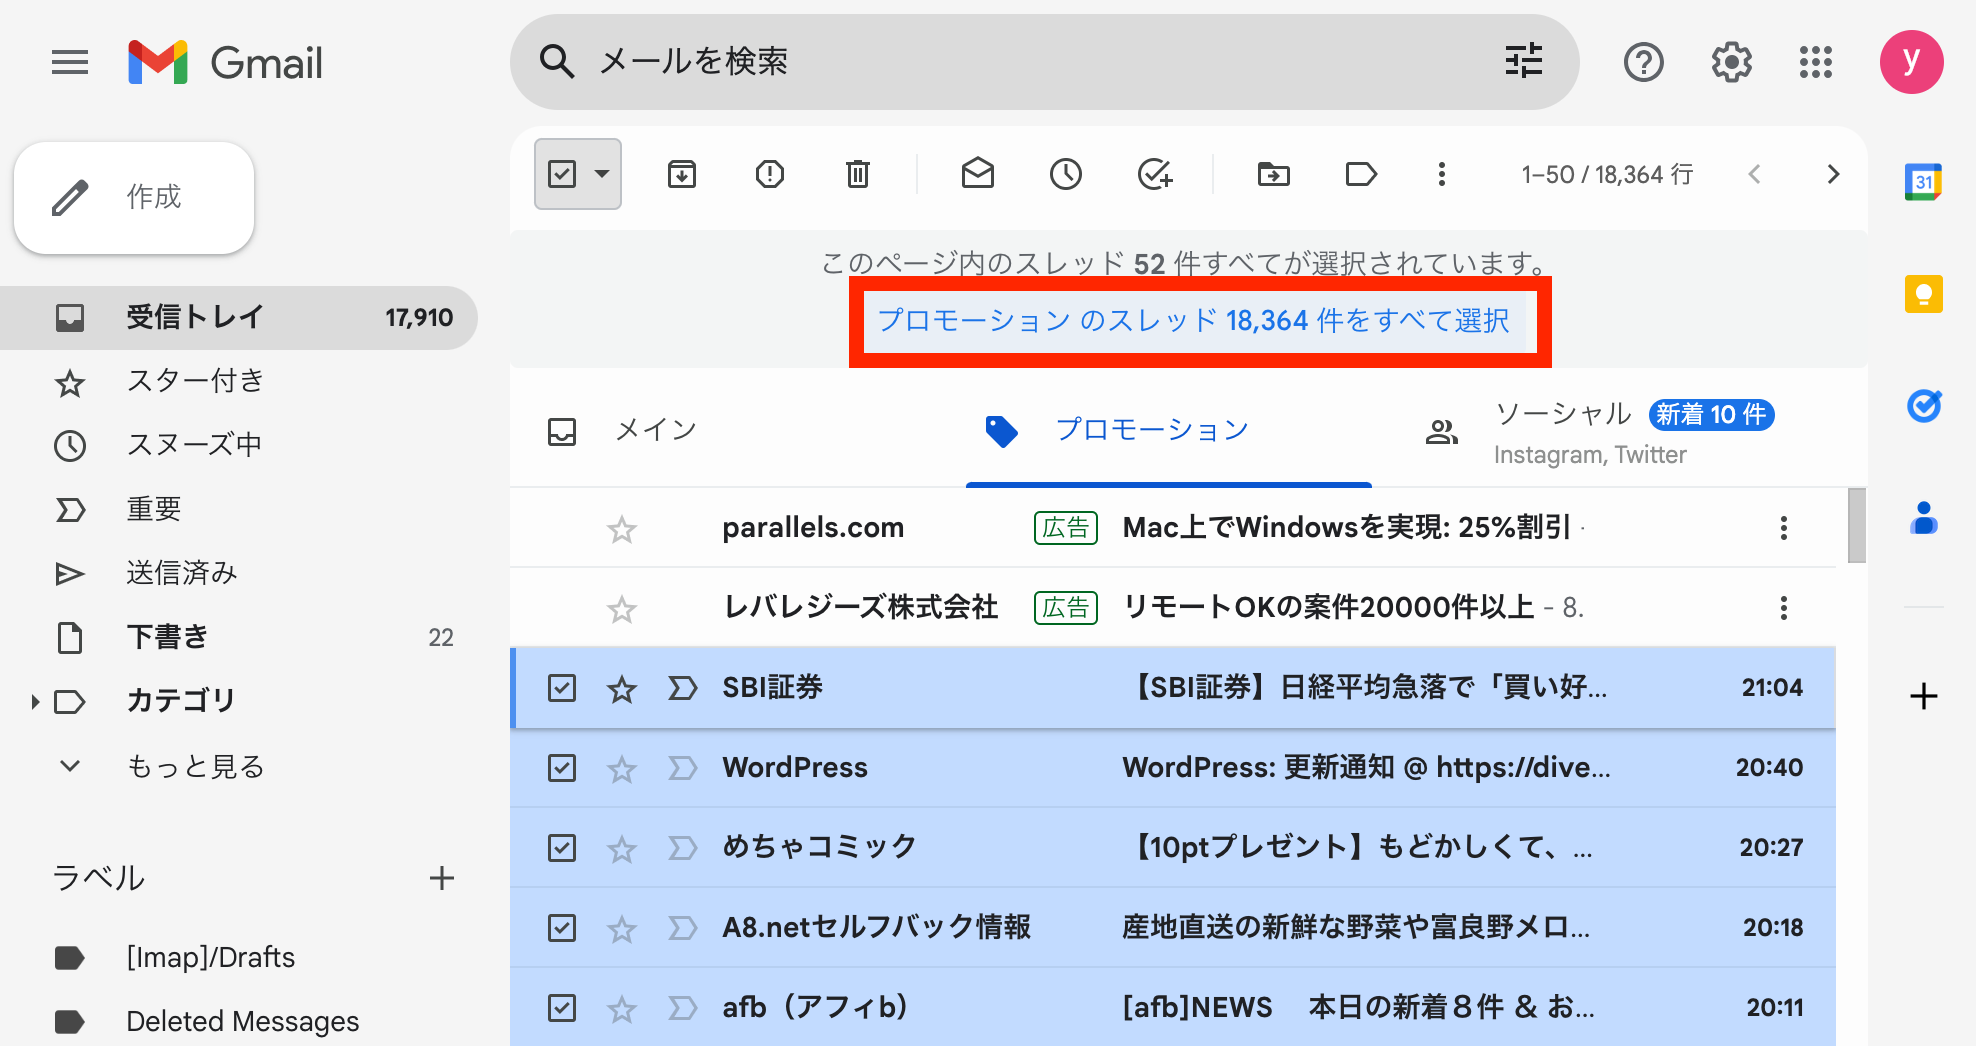The width and height of the screenshot is (1976, 1046).
Task: Open the Help question mark icon
Action: click(1643, 62)
